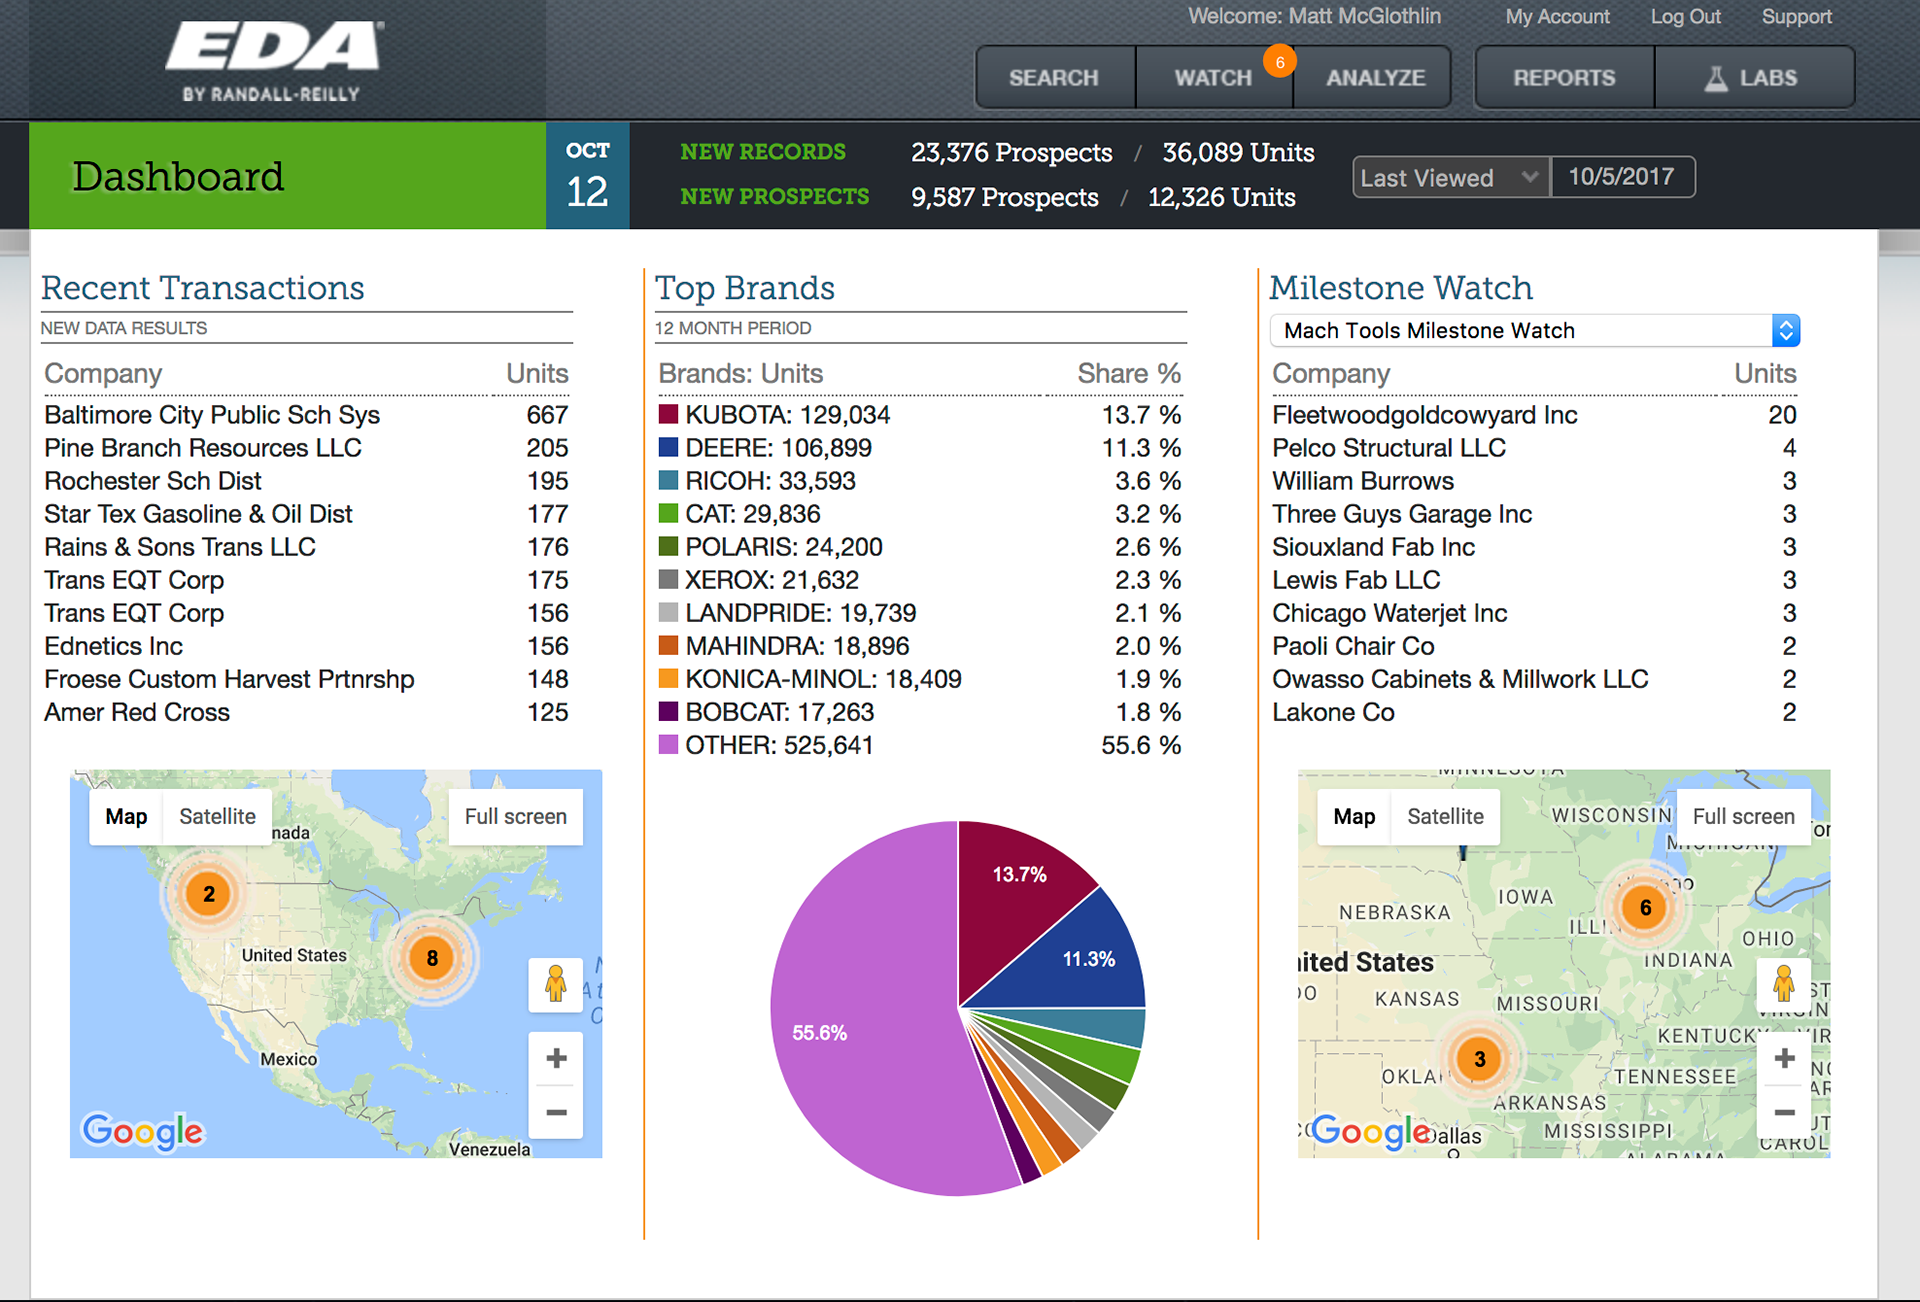Zoom out on the Recent Transactions map
Image resolution: width=1920 pixels, height=1302 pixels.
[556, 1112]
